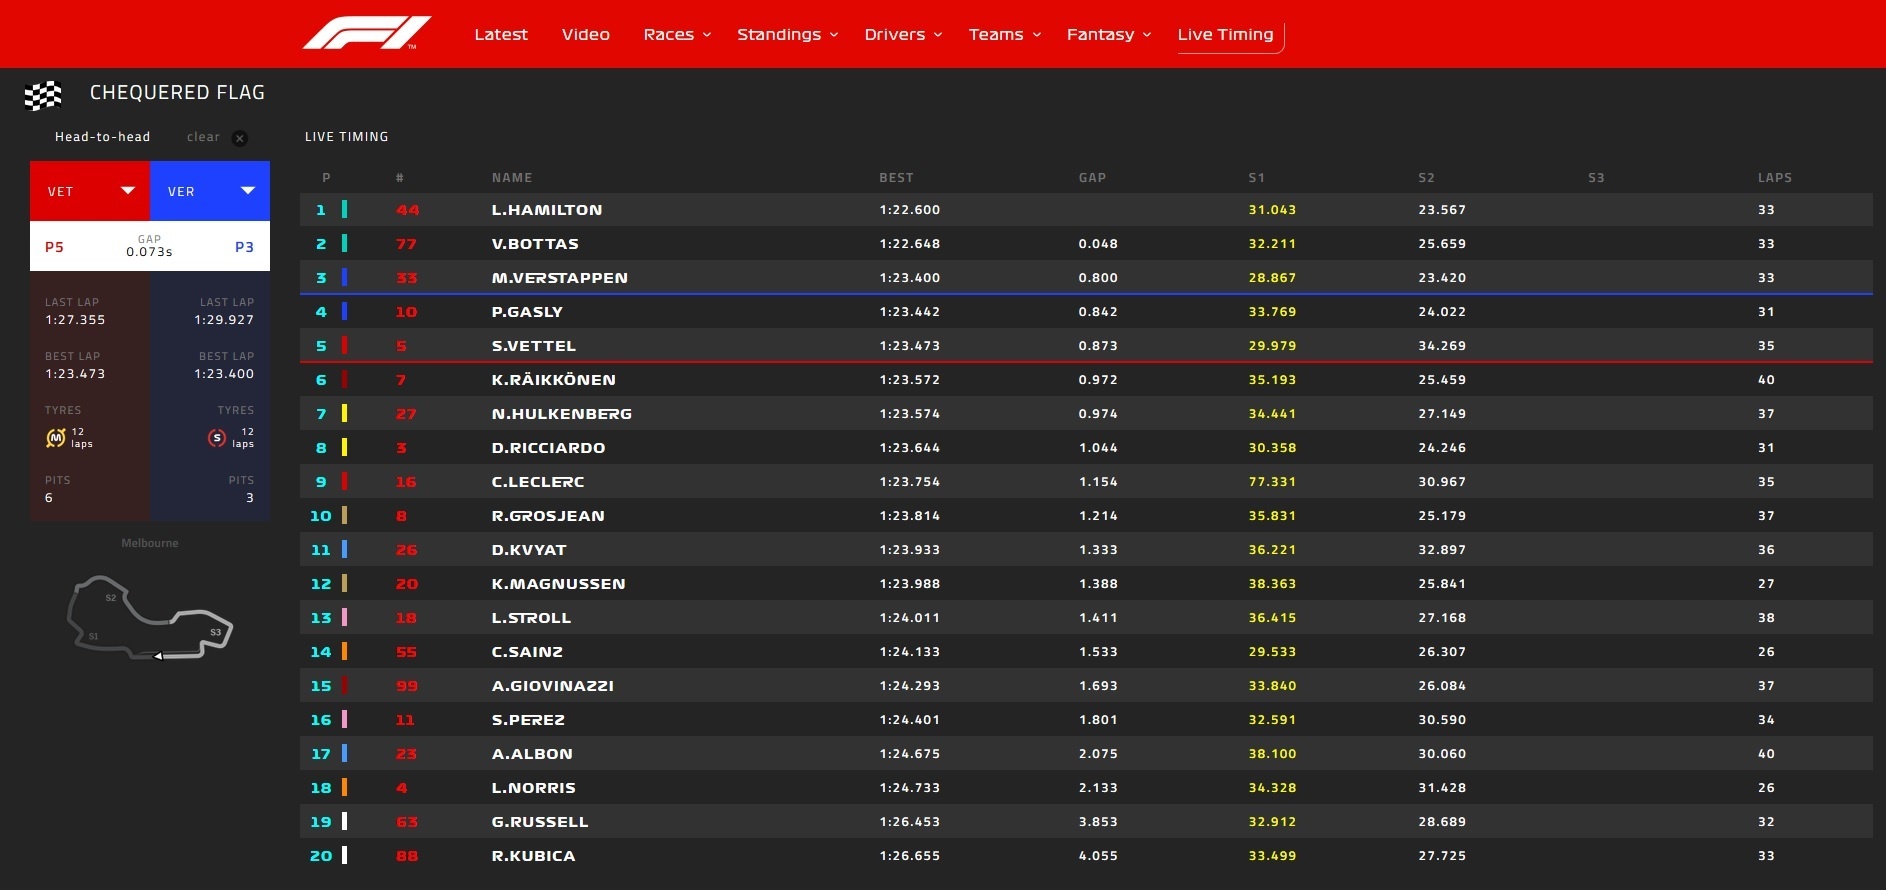Expand the Fantasy menu
The image size is (1886, 890).
(1109, 34)
